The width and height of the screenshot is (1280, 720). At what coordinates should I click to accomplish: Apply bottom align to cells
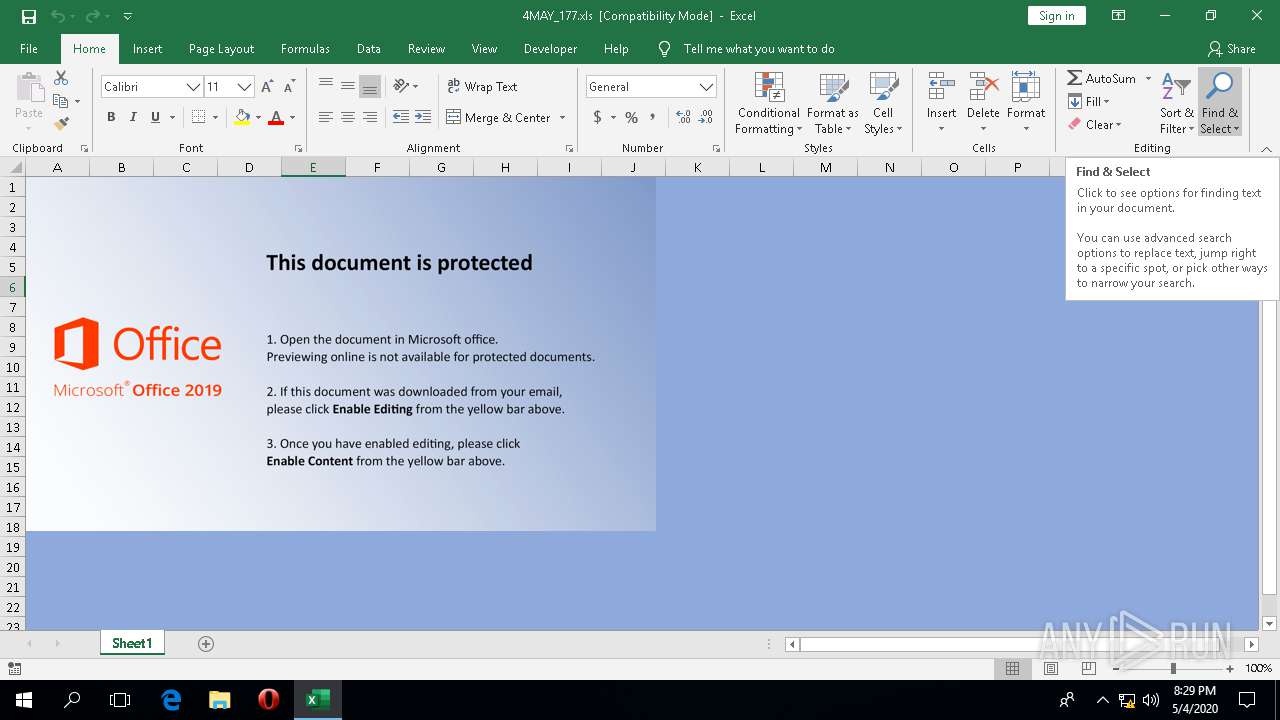(x=370, y=86)
